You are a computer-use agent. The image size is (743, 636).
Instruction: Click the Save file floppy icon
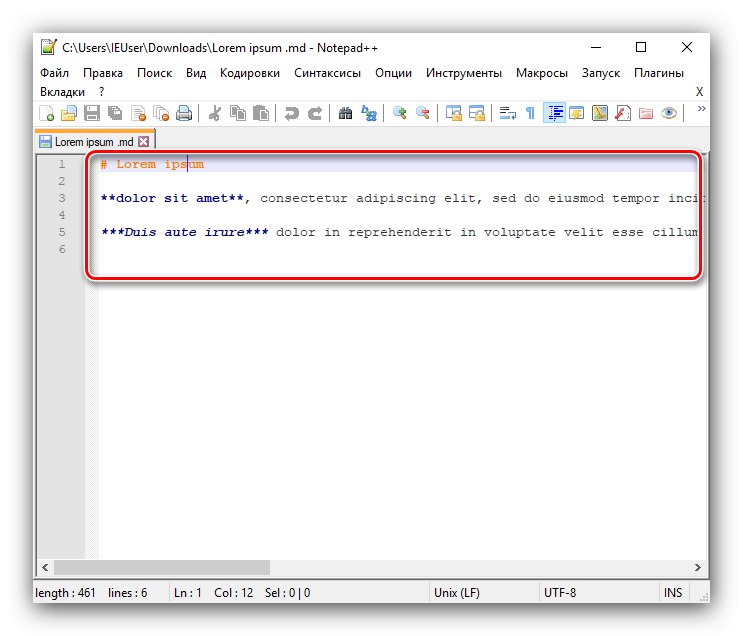(92, 113)
